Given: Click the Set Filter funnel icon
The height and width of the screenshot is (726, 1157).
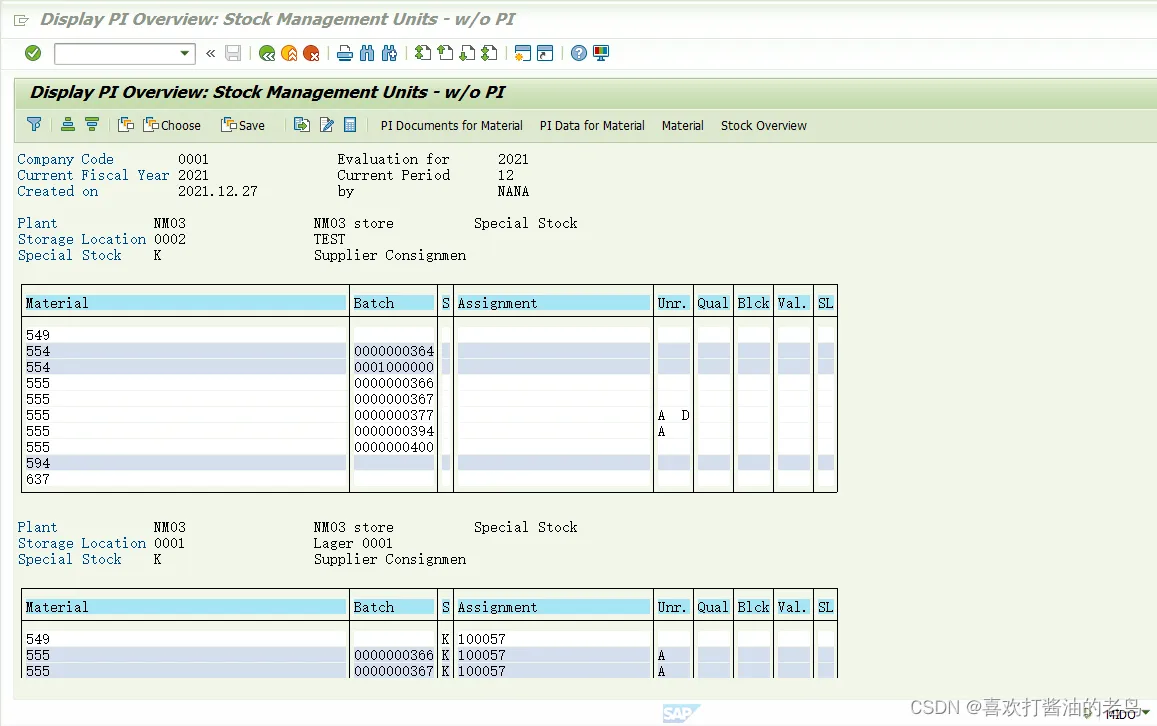Looking at the screenshot, I should click(34, 125).
